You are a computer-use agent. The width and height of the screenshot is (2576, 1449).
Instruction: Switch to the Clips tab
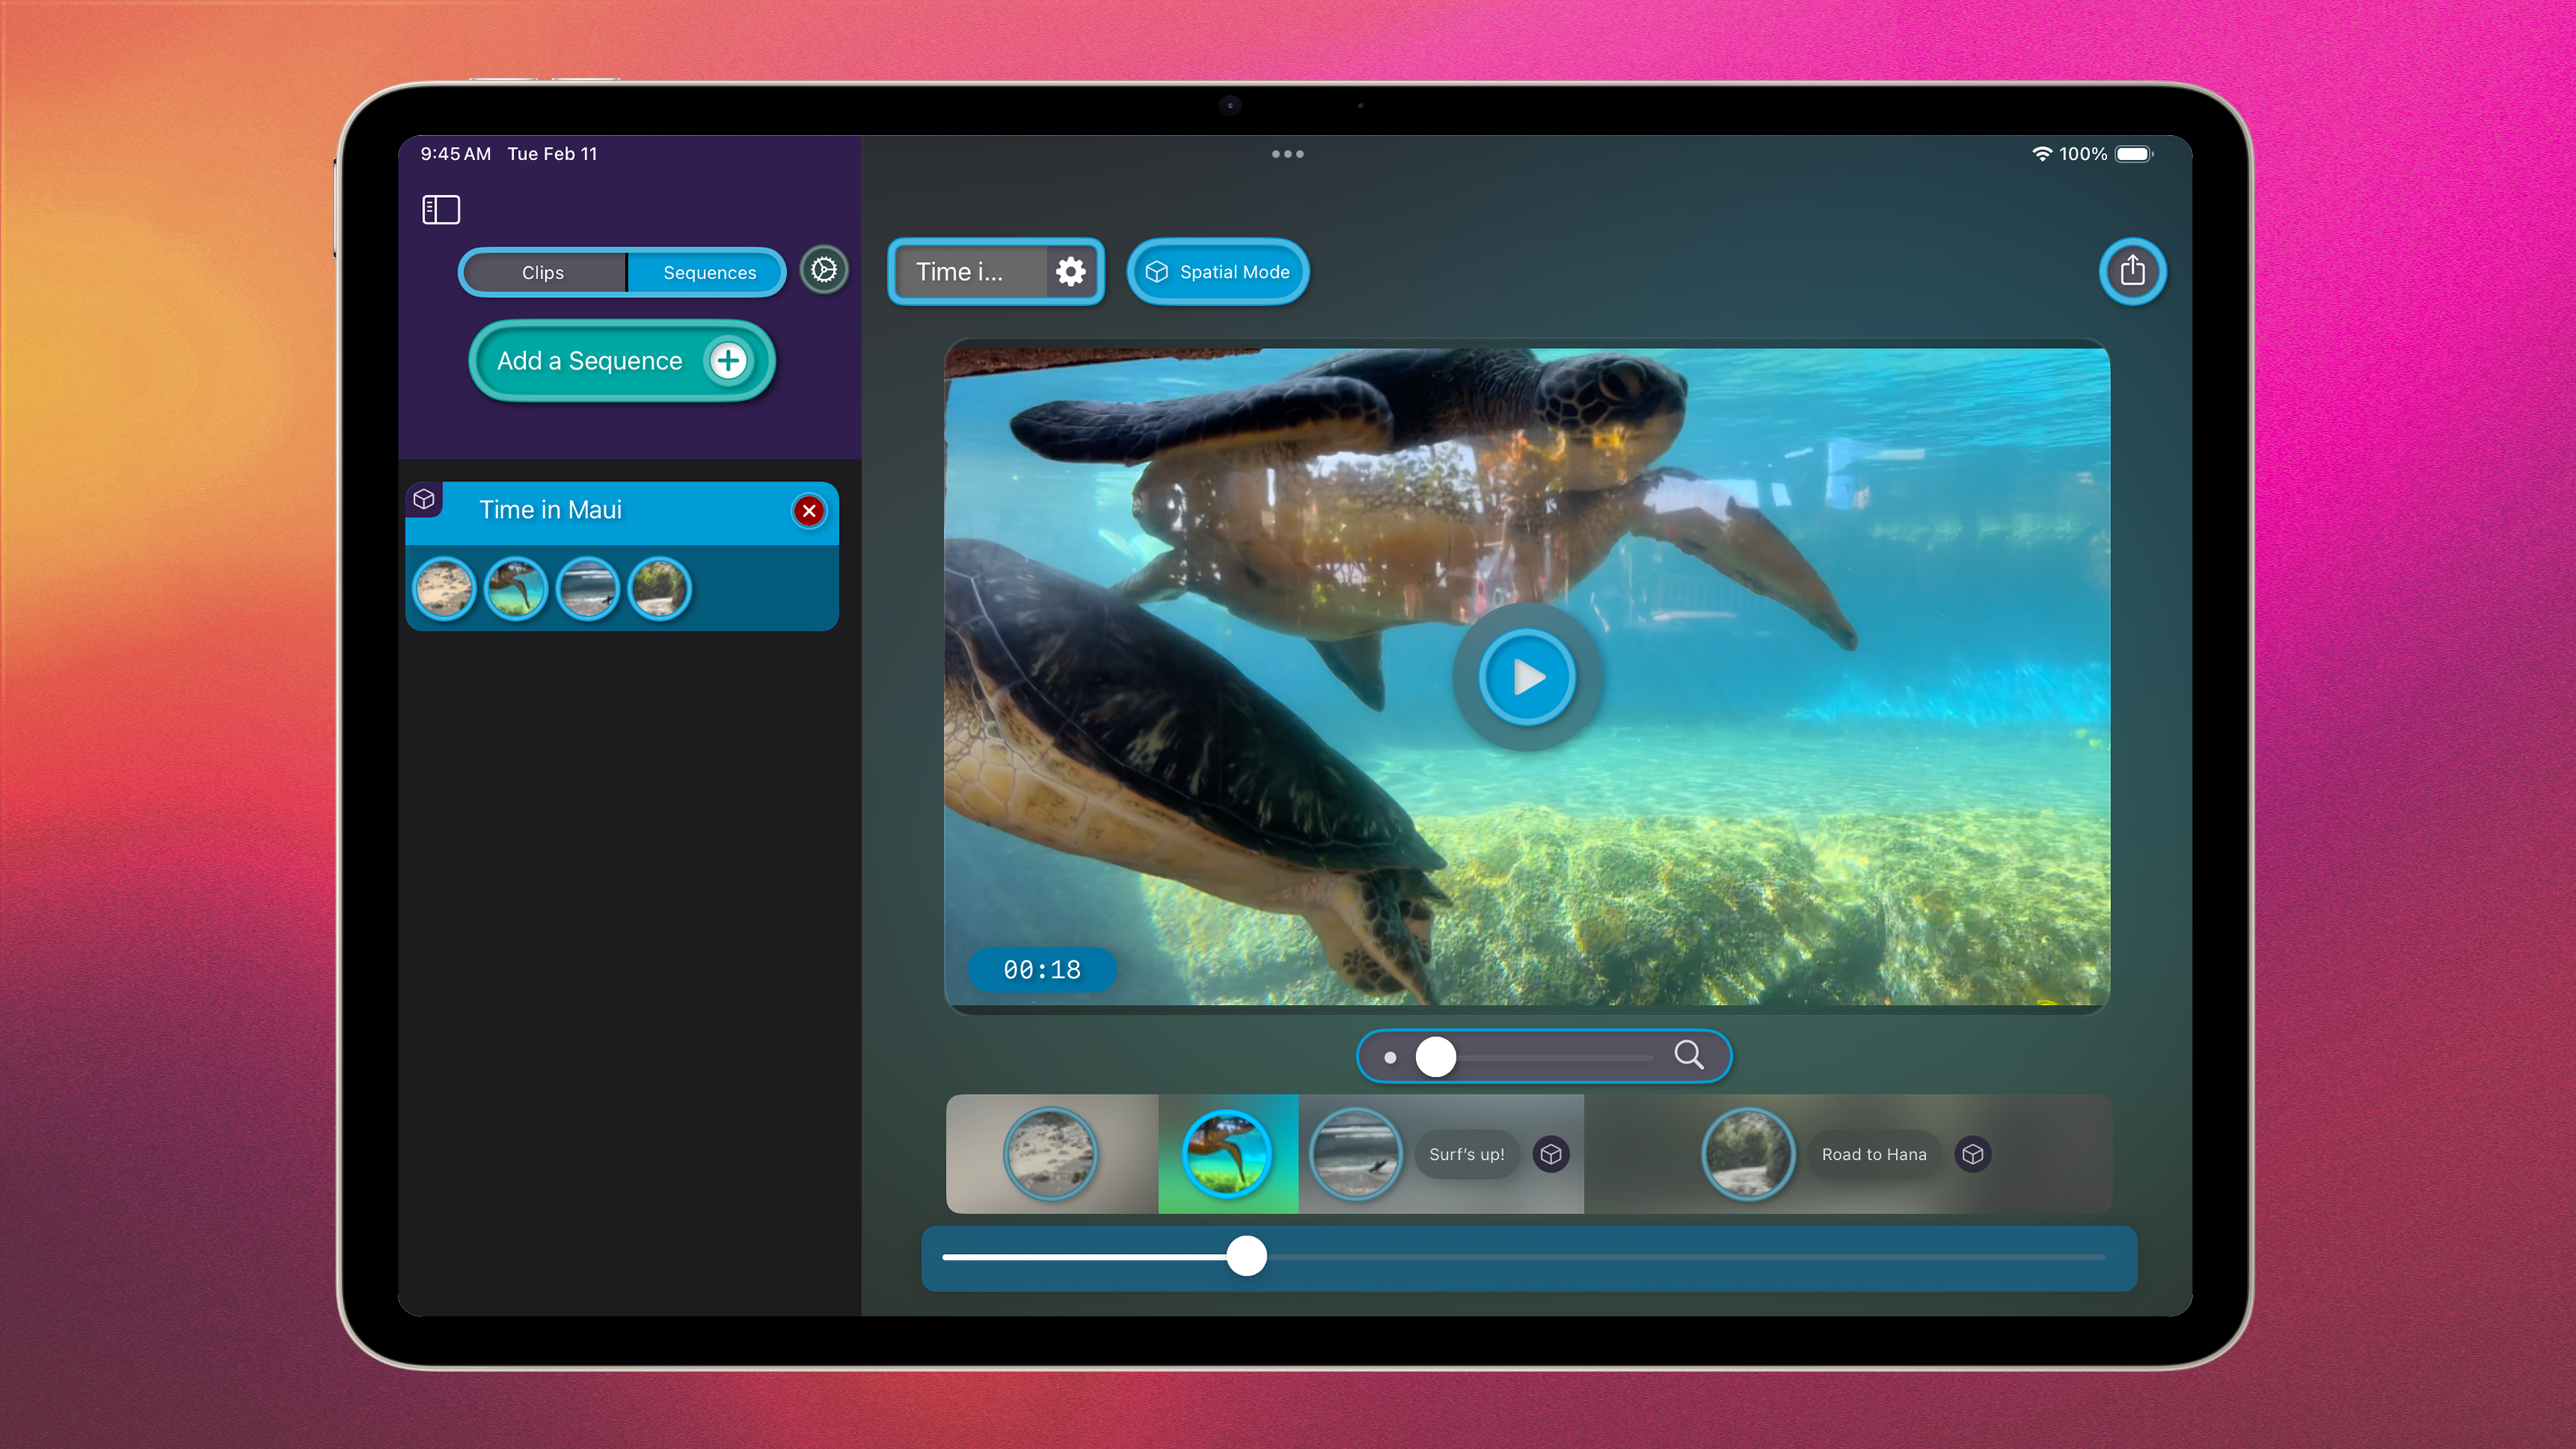coord(543,272)
